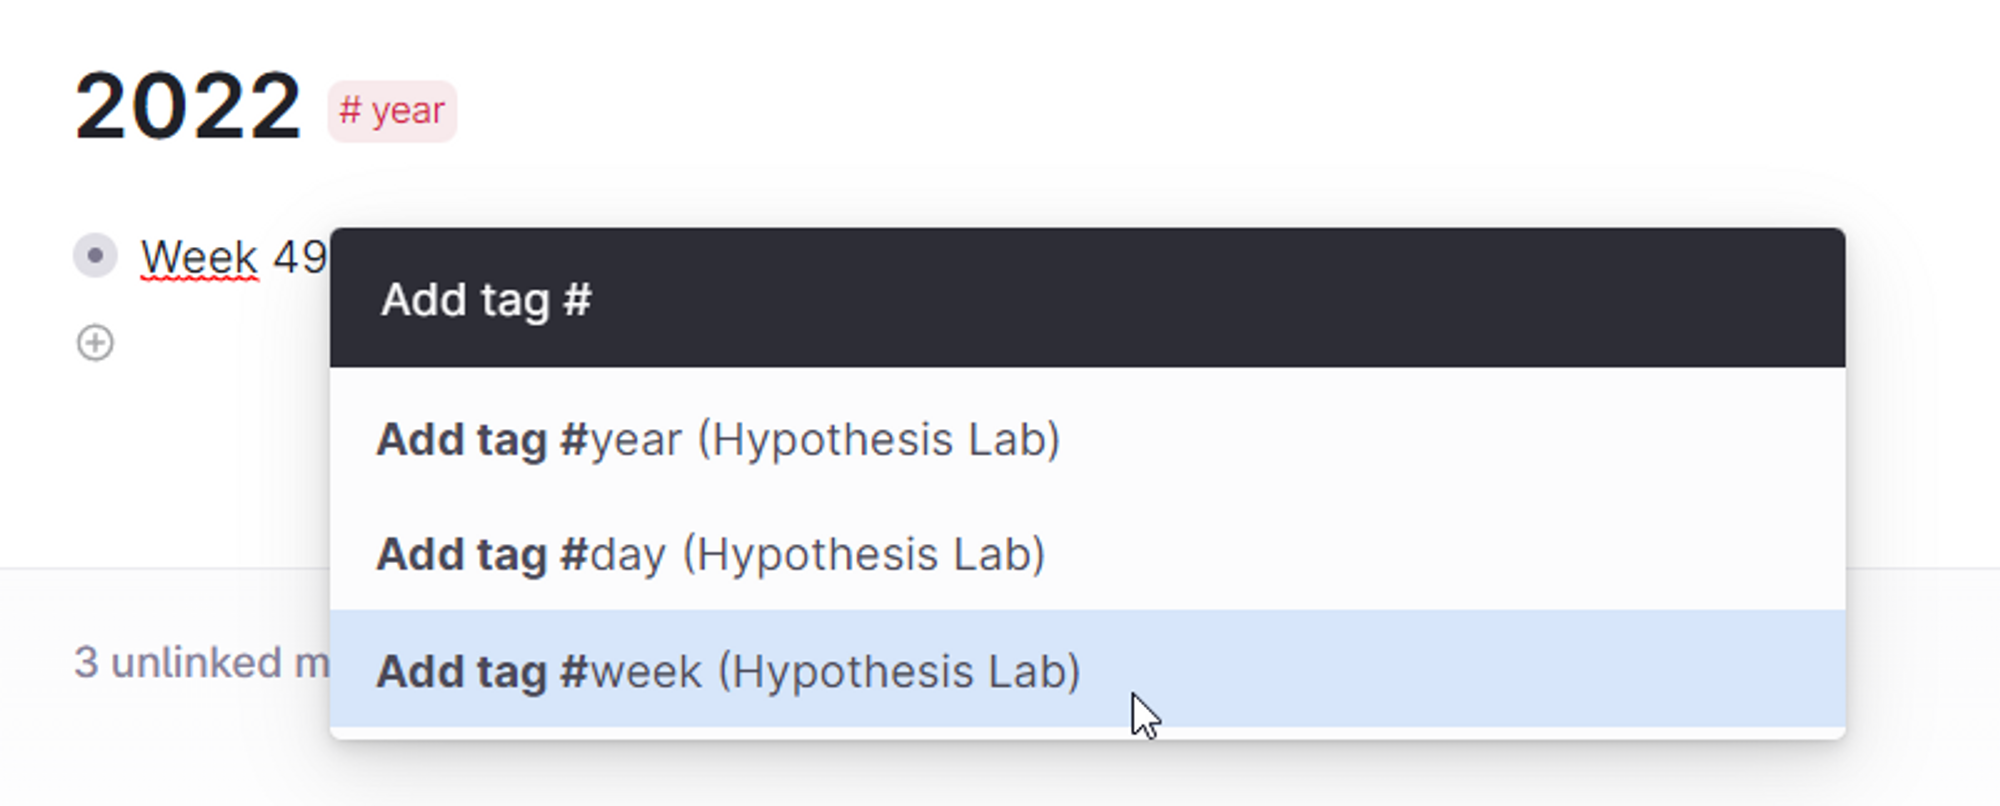Click the hash symbol in the year tag
Screen dimensions: 2000x806
point(349,110)
